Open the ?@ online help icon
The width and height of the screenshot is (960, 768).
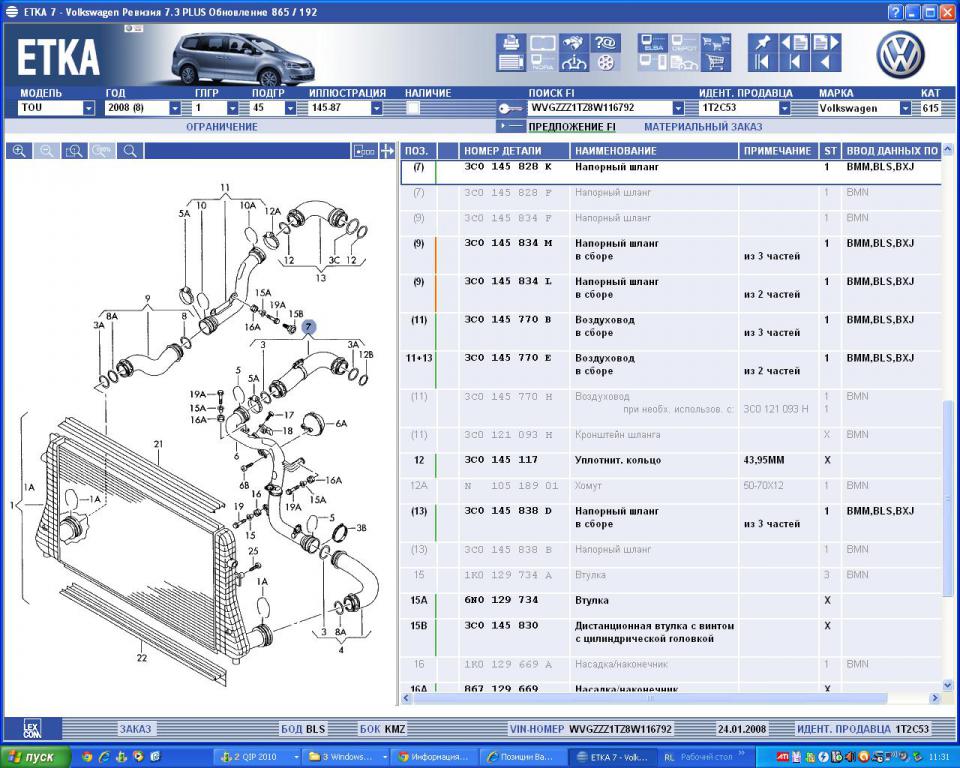click(x=605, y=43)
